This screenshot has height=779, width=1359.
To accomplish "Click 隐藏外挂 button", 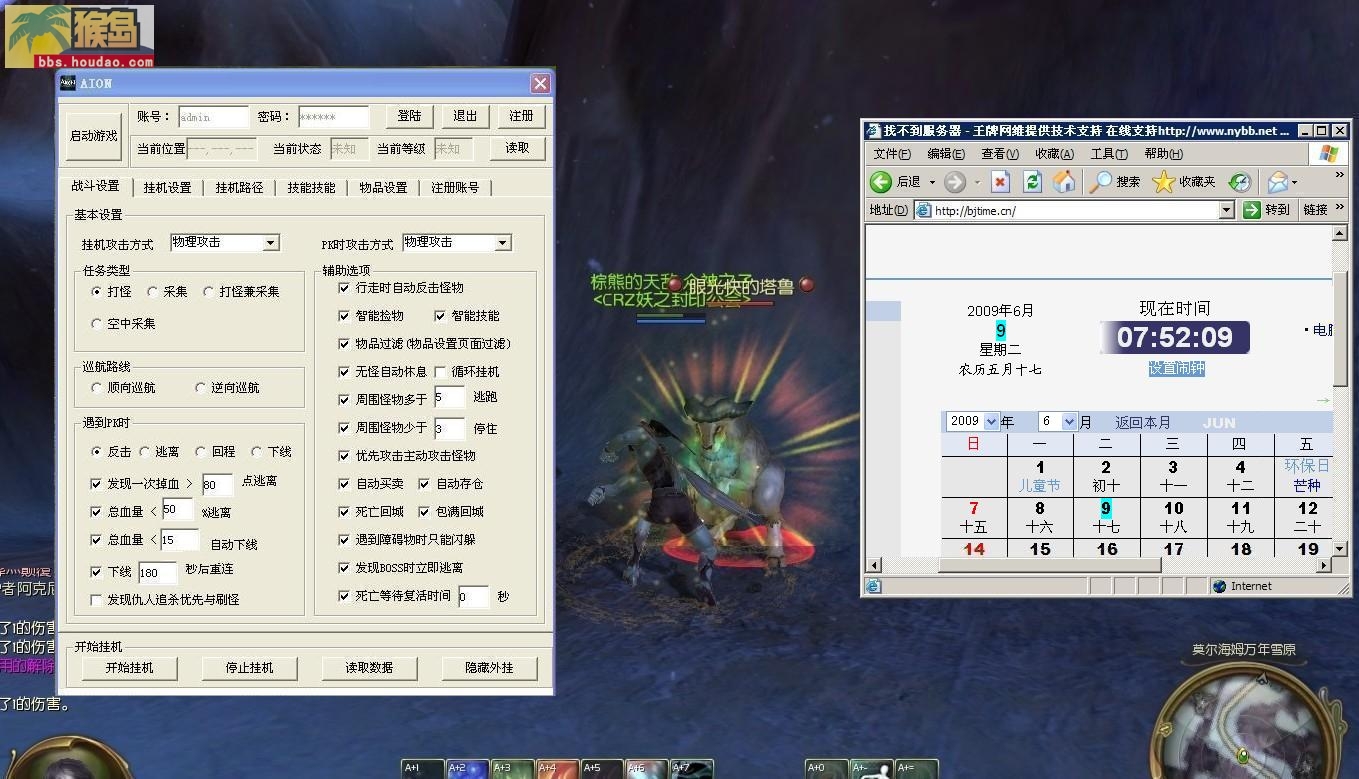I will pos(489,668).
